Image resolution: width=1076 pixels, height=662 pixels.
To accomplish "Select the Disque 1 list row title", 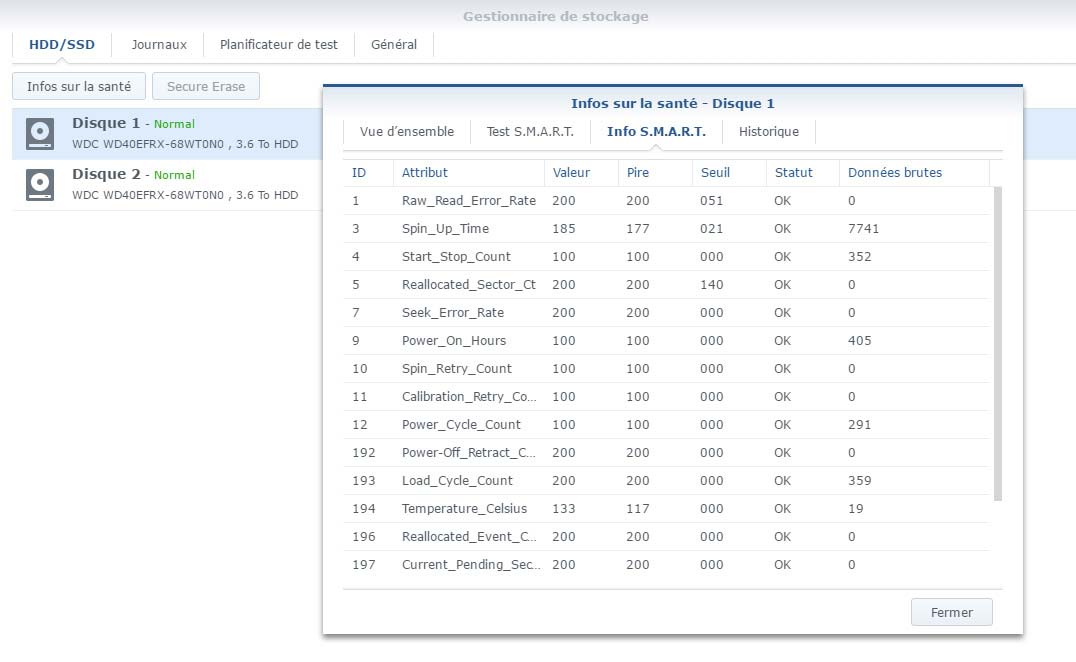I will pos(106,123).
